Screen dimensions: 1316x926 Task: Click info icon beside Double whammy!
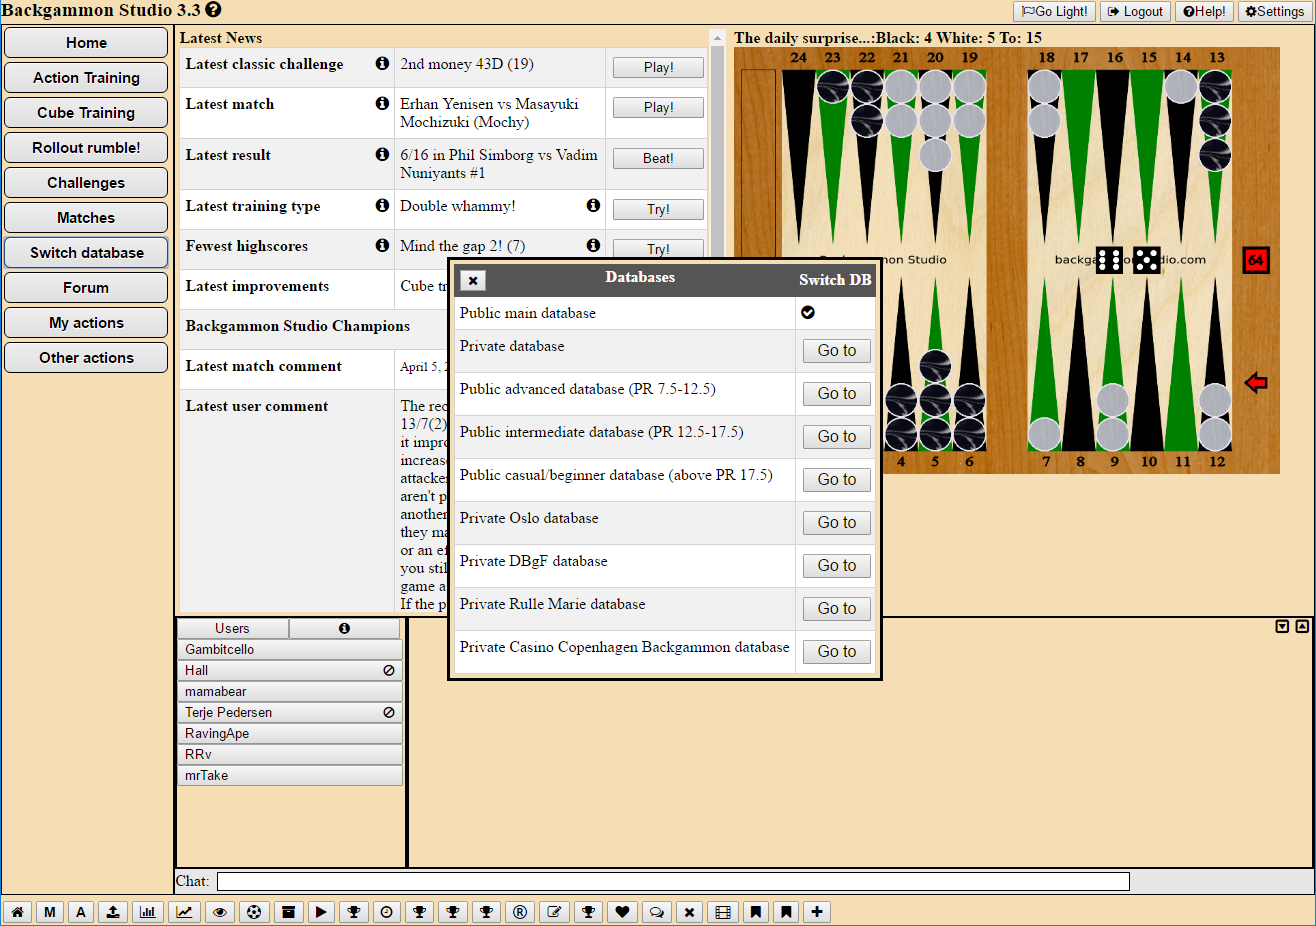coord(593,205)
